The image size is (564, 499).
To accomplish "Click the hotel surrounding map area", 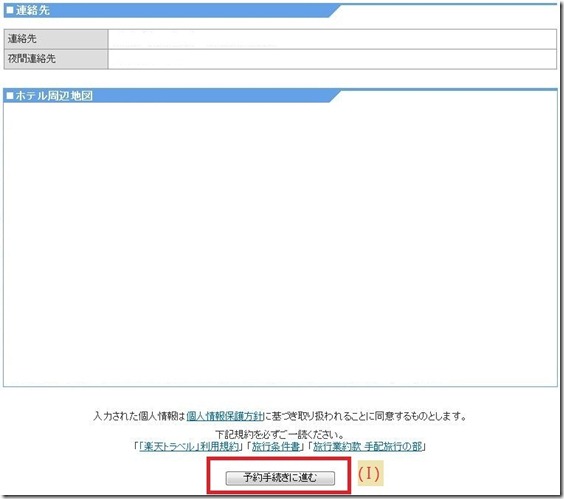I will (280, 245).
